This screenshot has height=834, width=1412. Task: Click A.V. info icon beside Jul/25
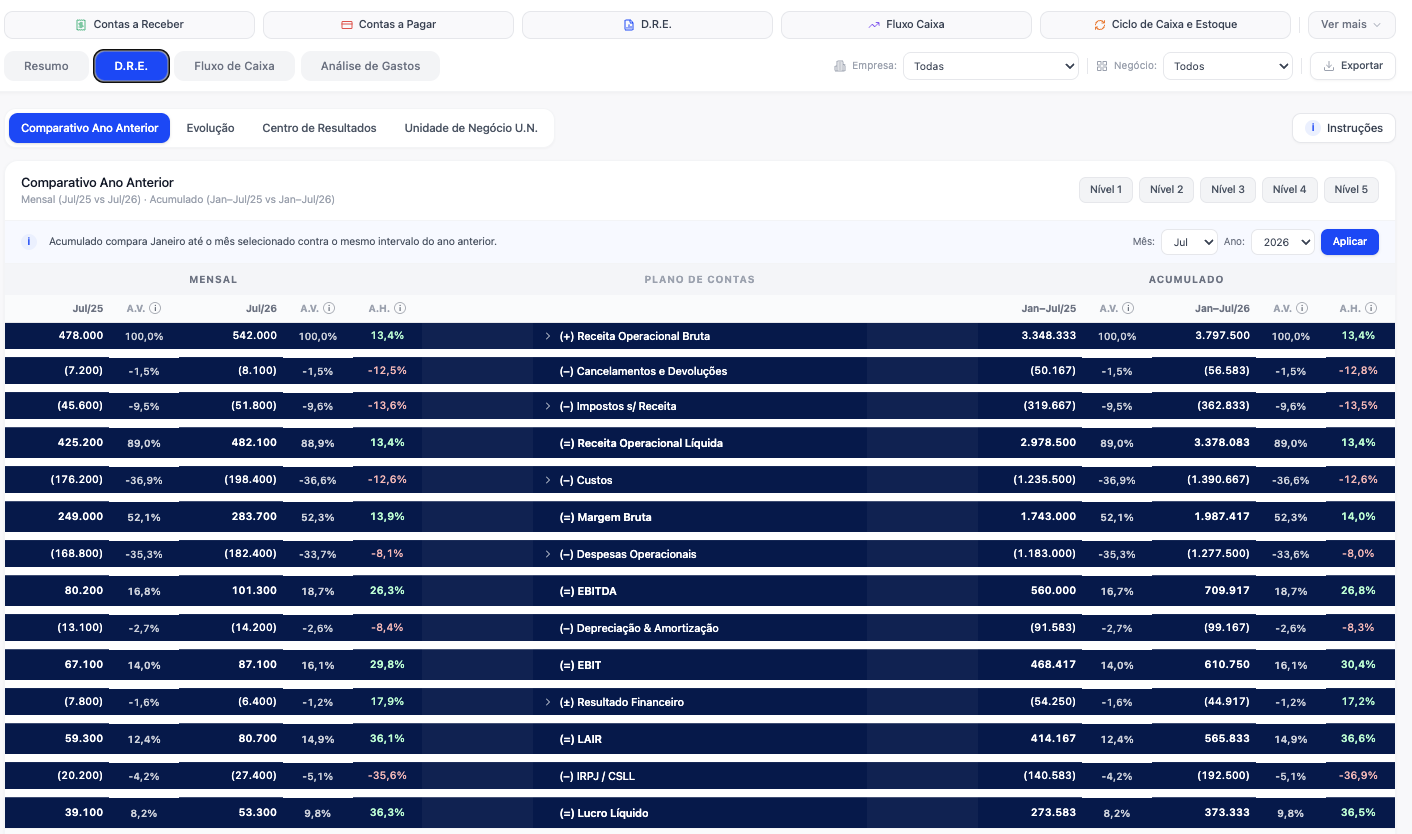pos(155,309)
